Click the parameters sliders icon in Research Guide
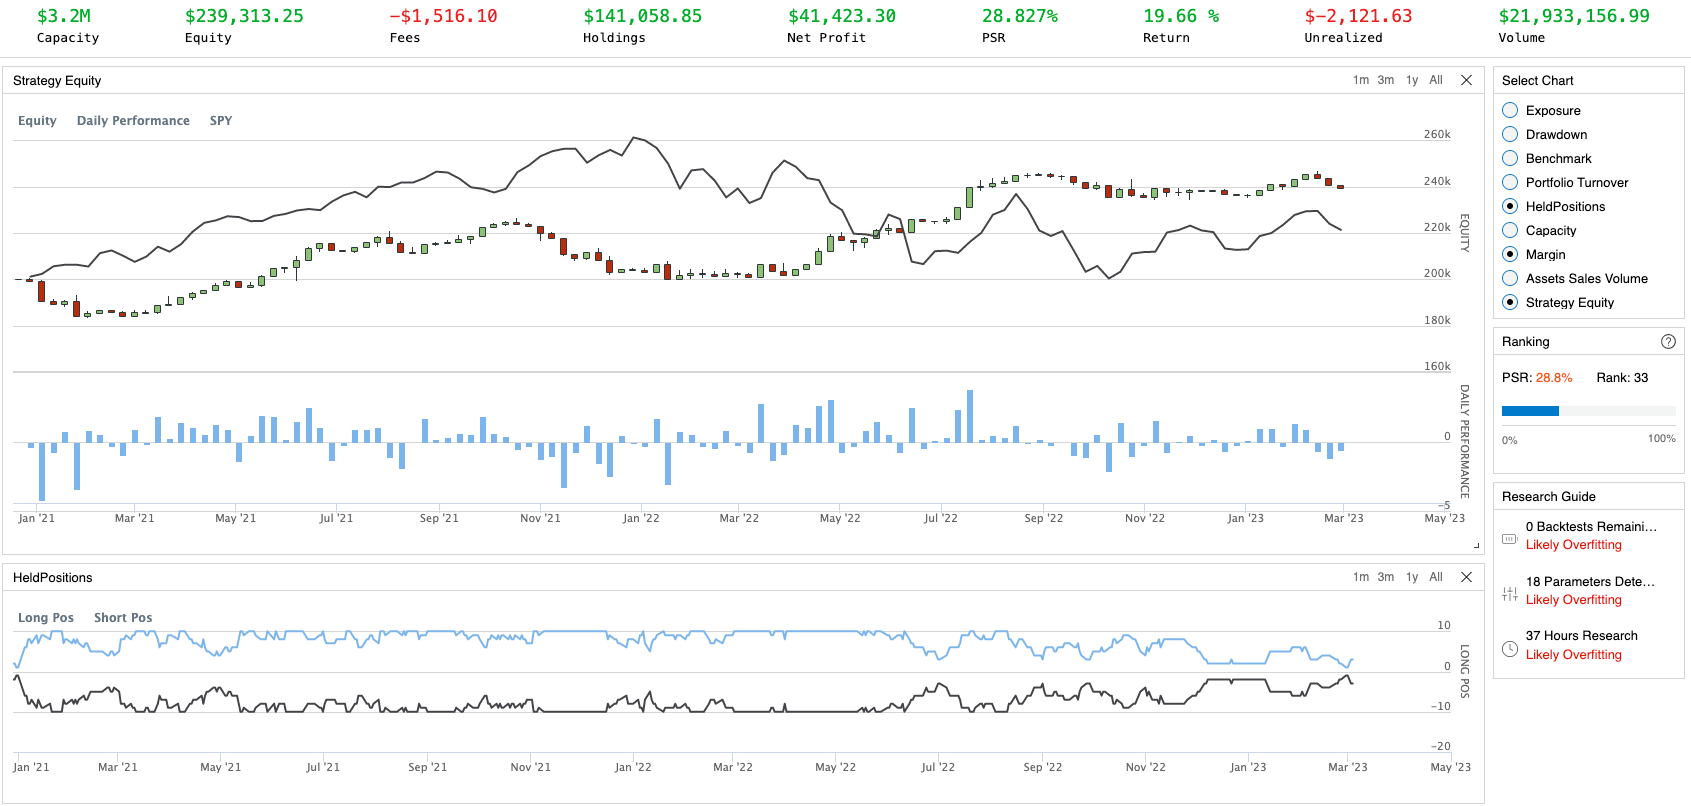The height and width of the screenshot is (806, 1691). [x=1510, y=593]
